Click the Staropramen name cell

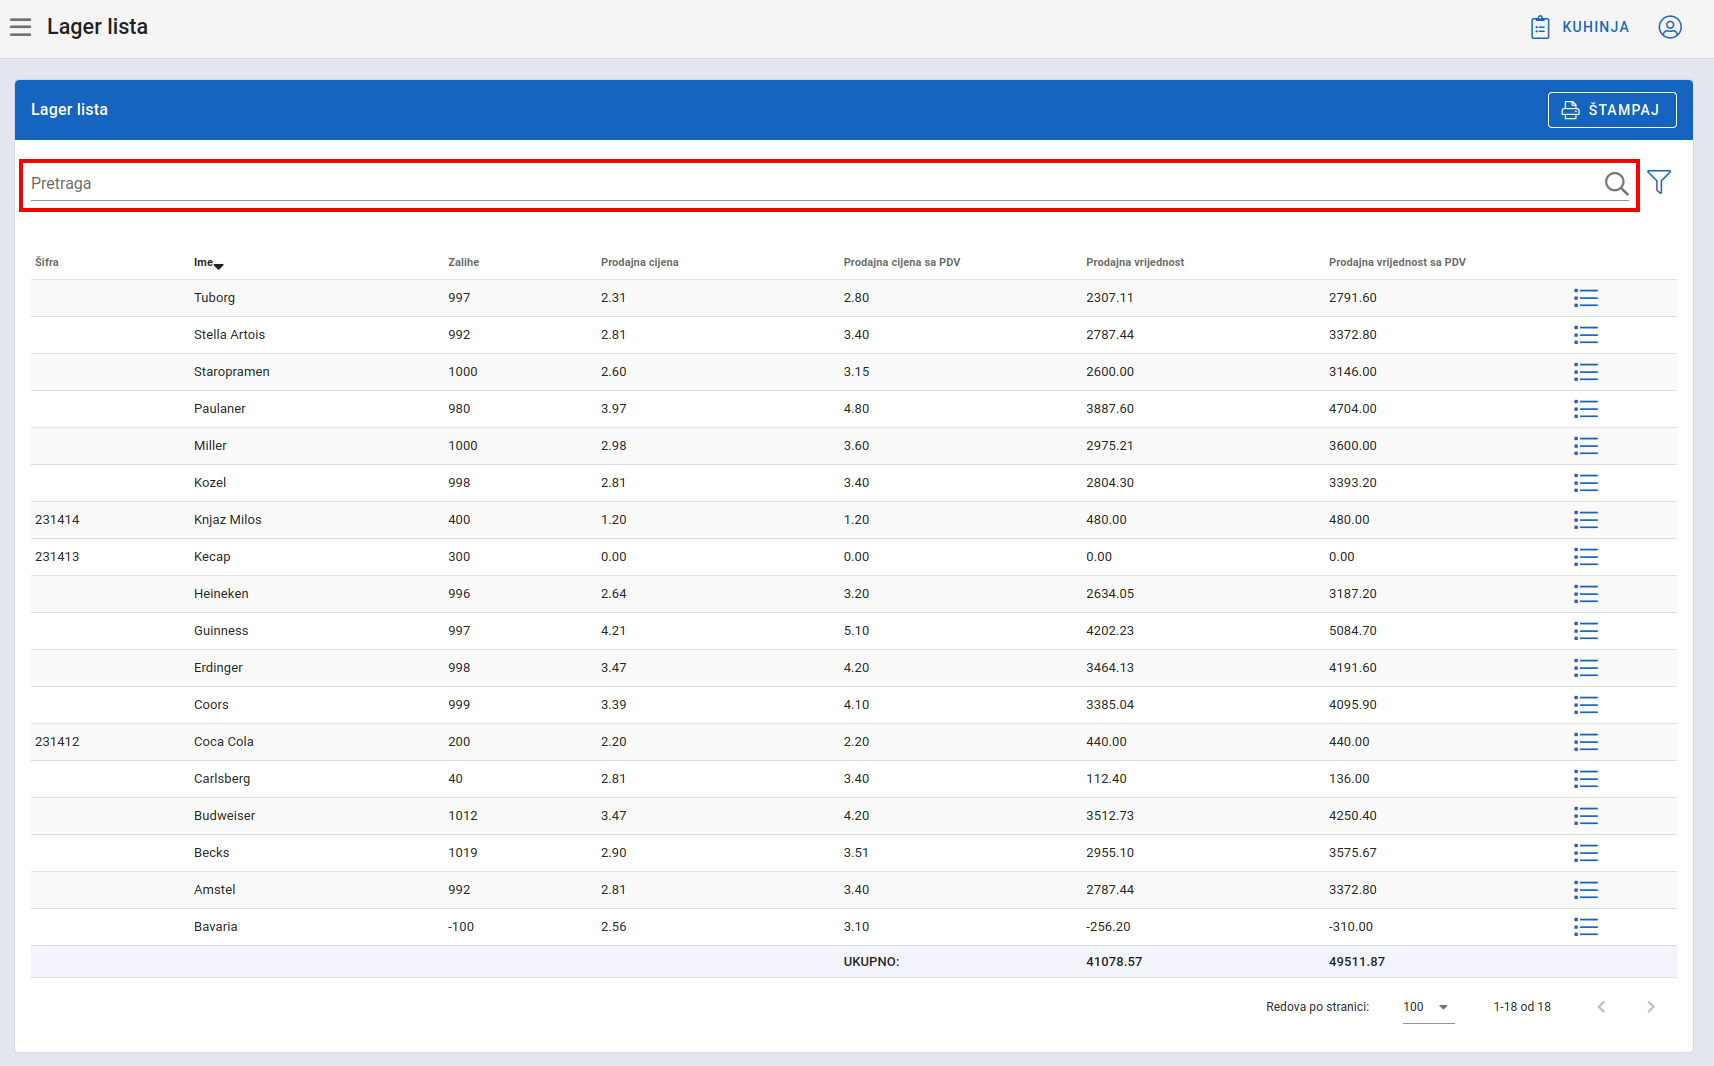click(x=232, y=372)
